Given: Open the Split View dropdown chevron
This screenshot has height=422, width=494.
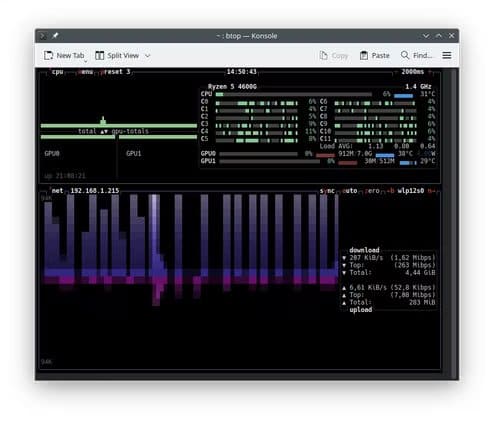Looking at the screenshot, I should 147,56.
